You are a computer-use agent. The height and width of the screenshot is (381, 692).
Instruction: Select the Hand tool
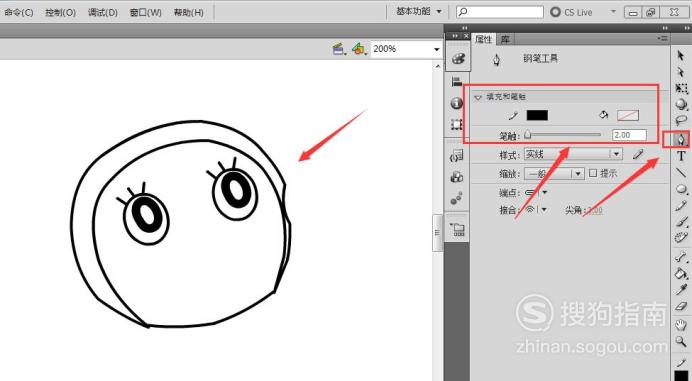click(681, 325)
